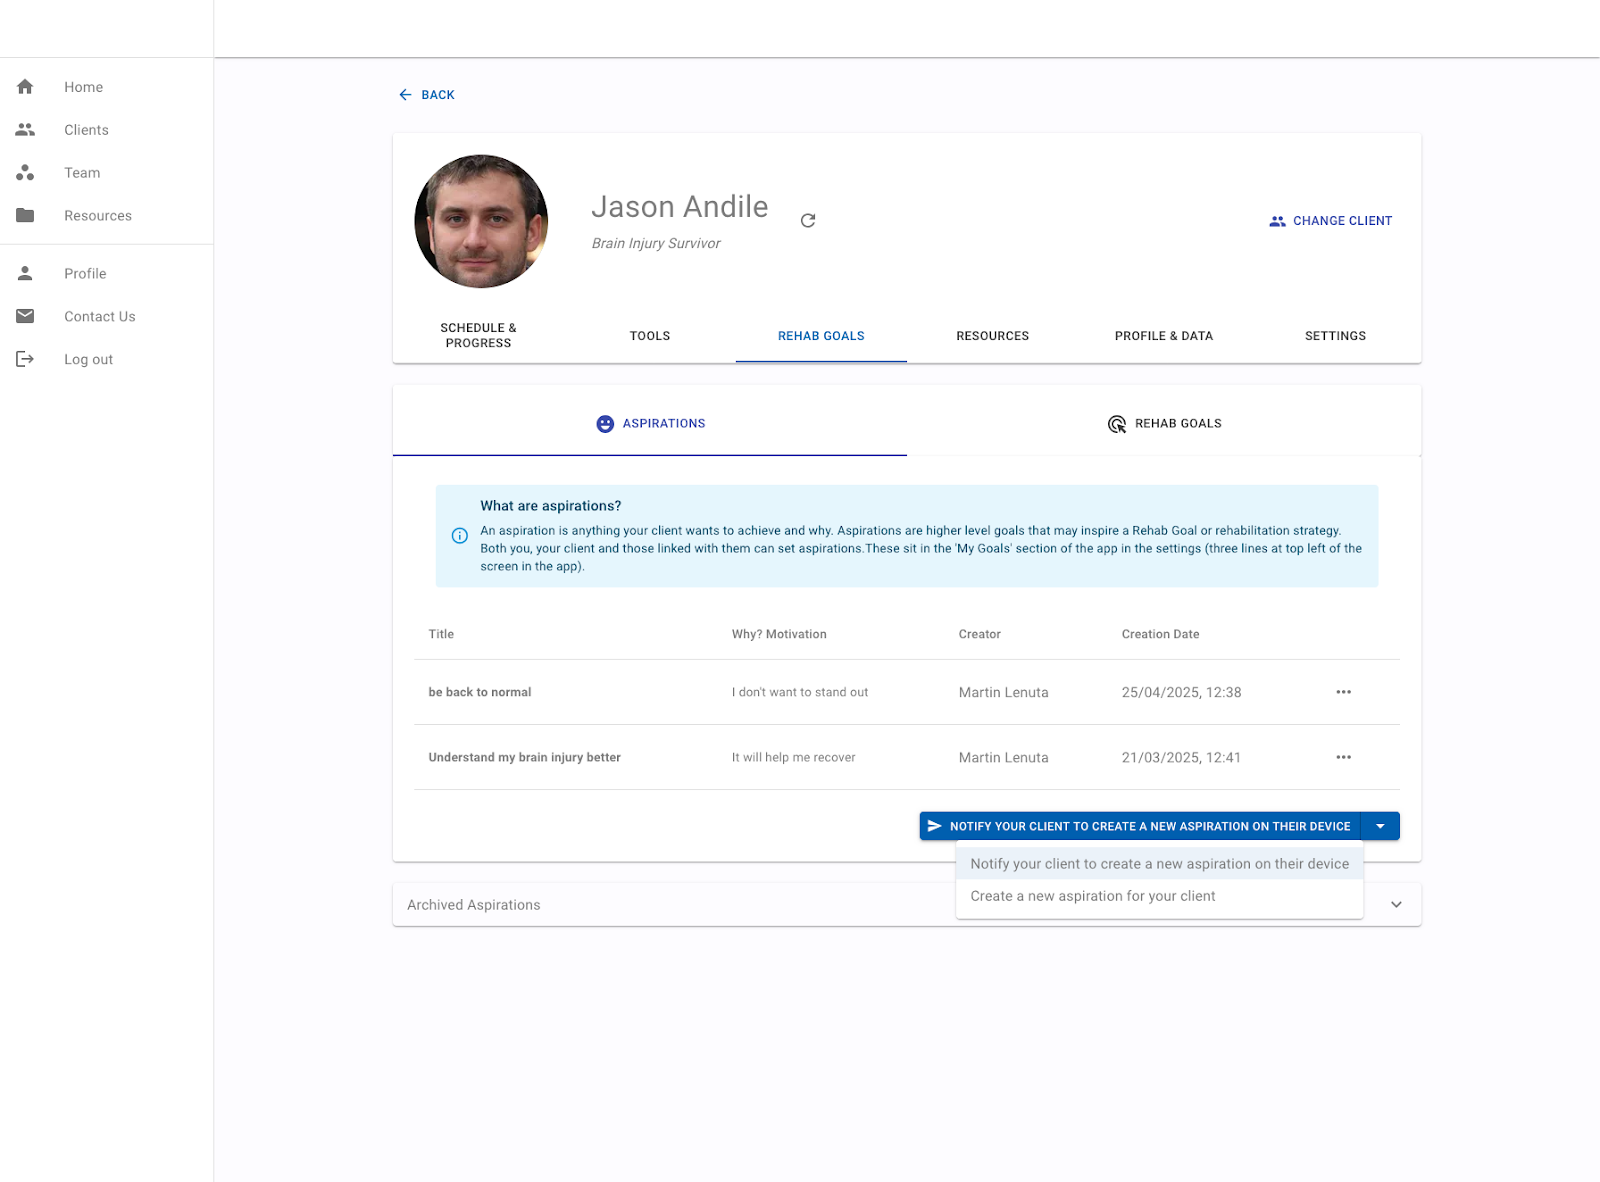
Task: Click the CHANGE CLIENT button
Action: point(1331,221)
